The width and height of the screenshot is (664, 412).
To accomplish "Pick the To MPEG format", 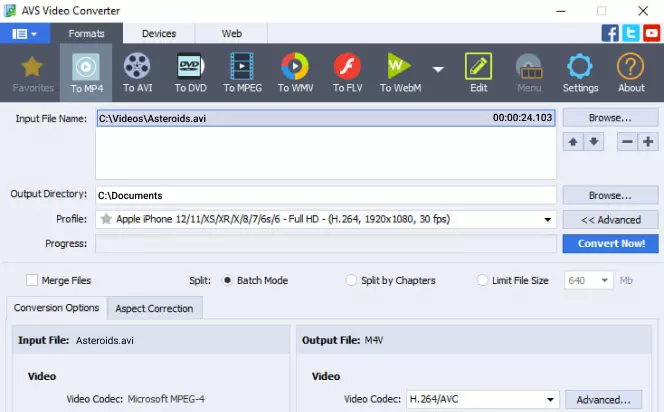I will coord(242,73).
